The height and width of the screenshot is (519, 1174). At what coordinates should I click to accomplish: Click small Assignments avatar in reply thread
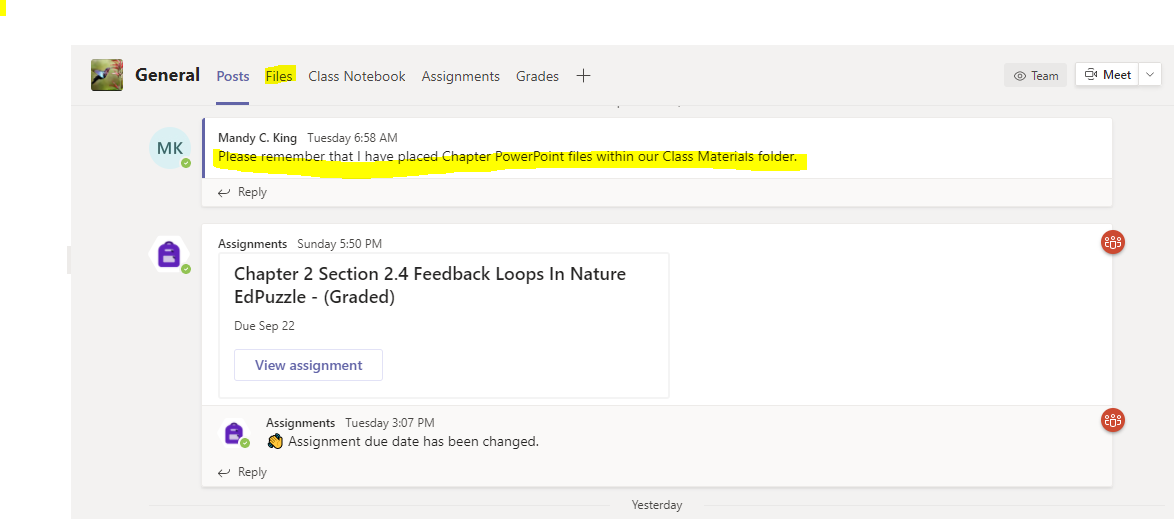234,433
